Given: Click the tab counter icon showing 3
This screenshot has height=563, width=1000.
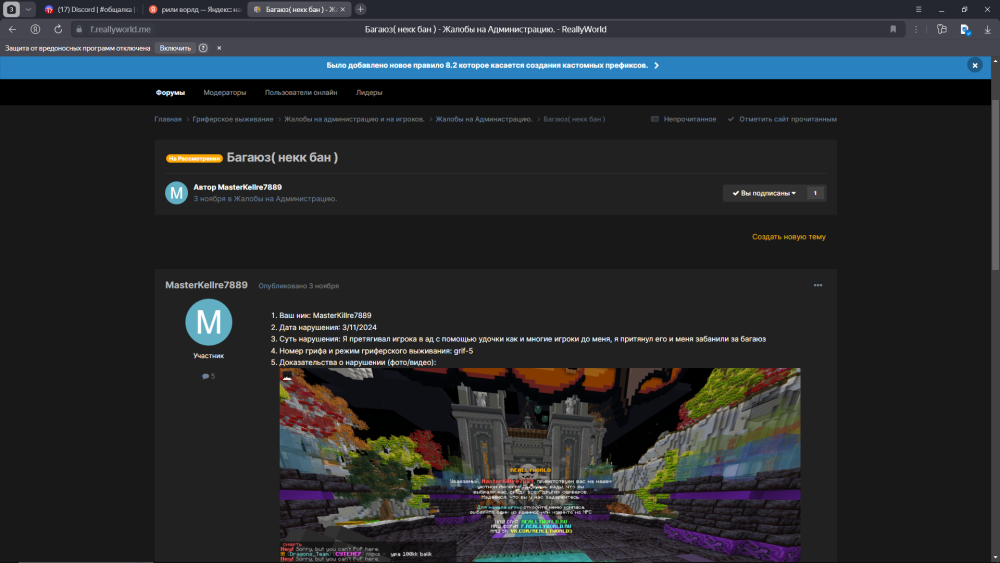Looking at the screenshot, I should point(11,10).
